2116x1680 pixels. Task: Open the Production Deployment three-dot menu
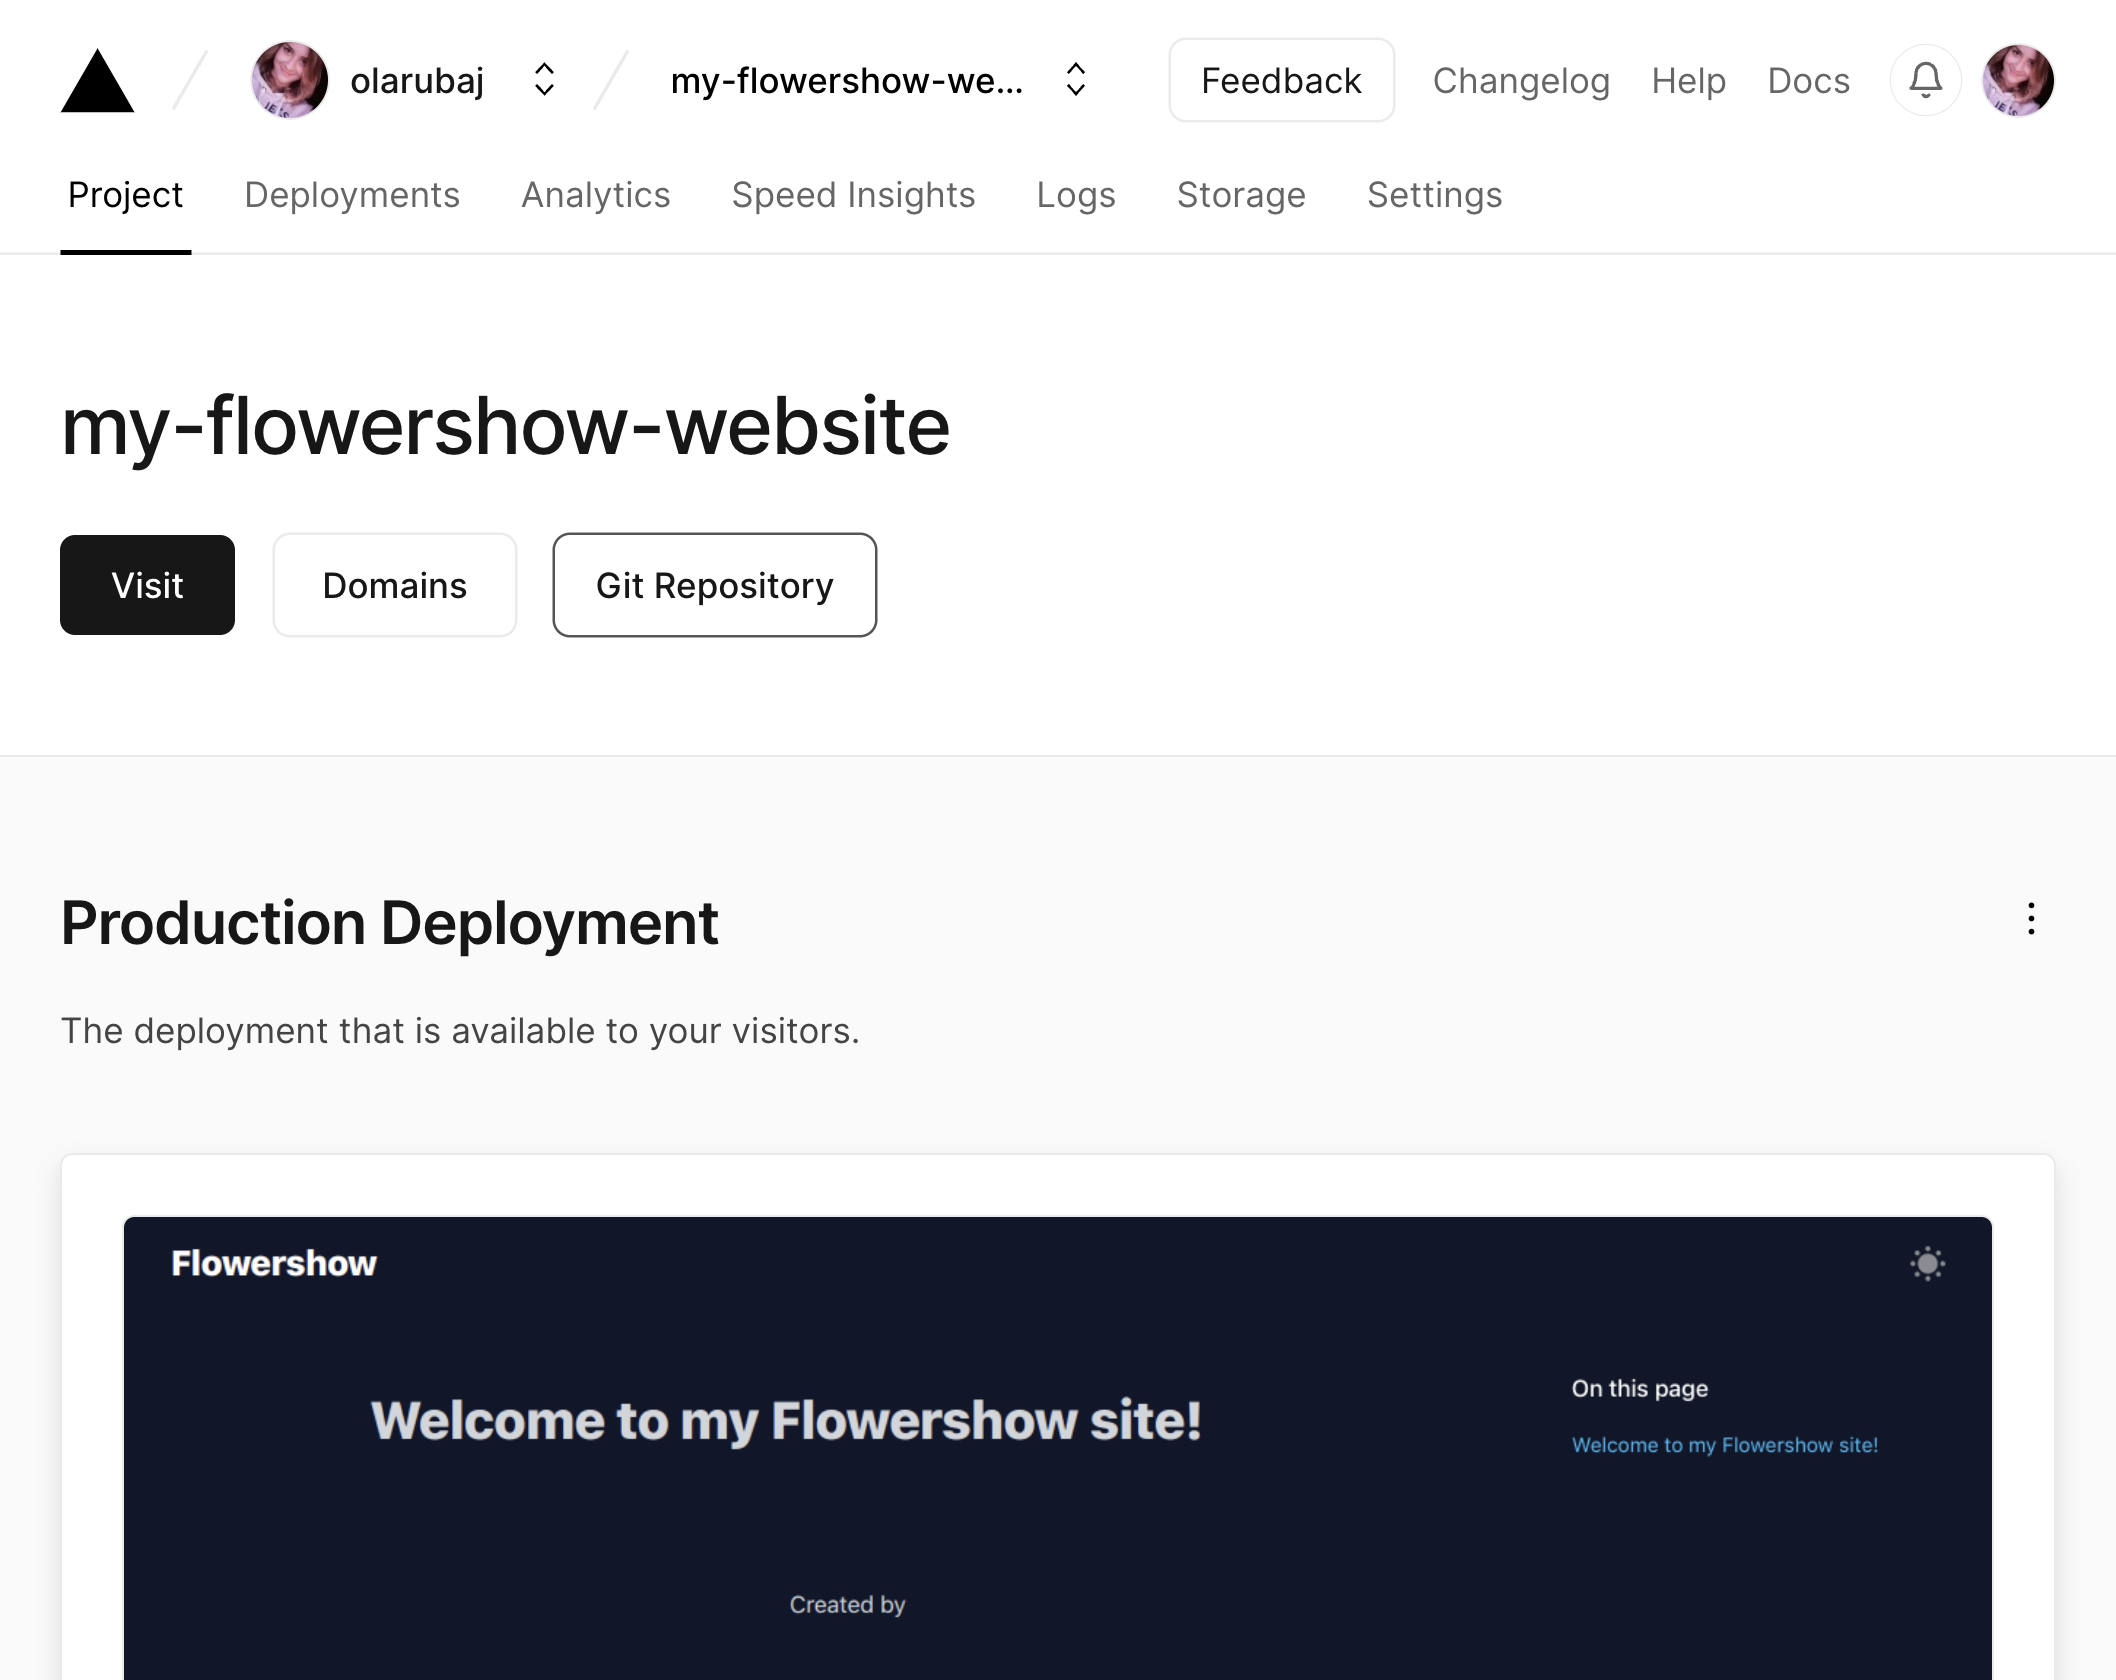[2030, 918]
